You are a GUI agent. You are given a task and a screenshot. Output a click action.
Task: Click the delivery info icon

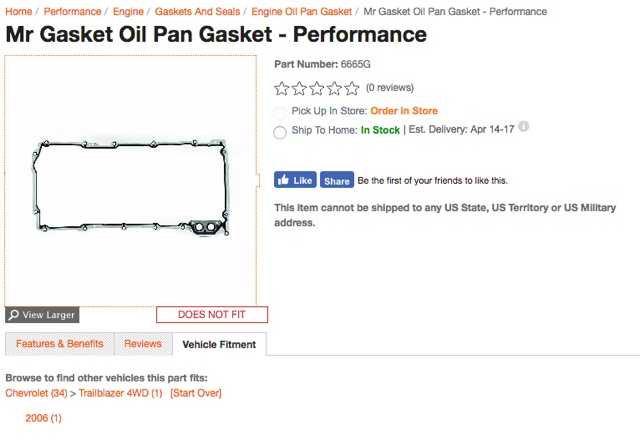pos(524,127)
